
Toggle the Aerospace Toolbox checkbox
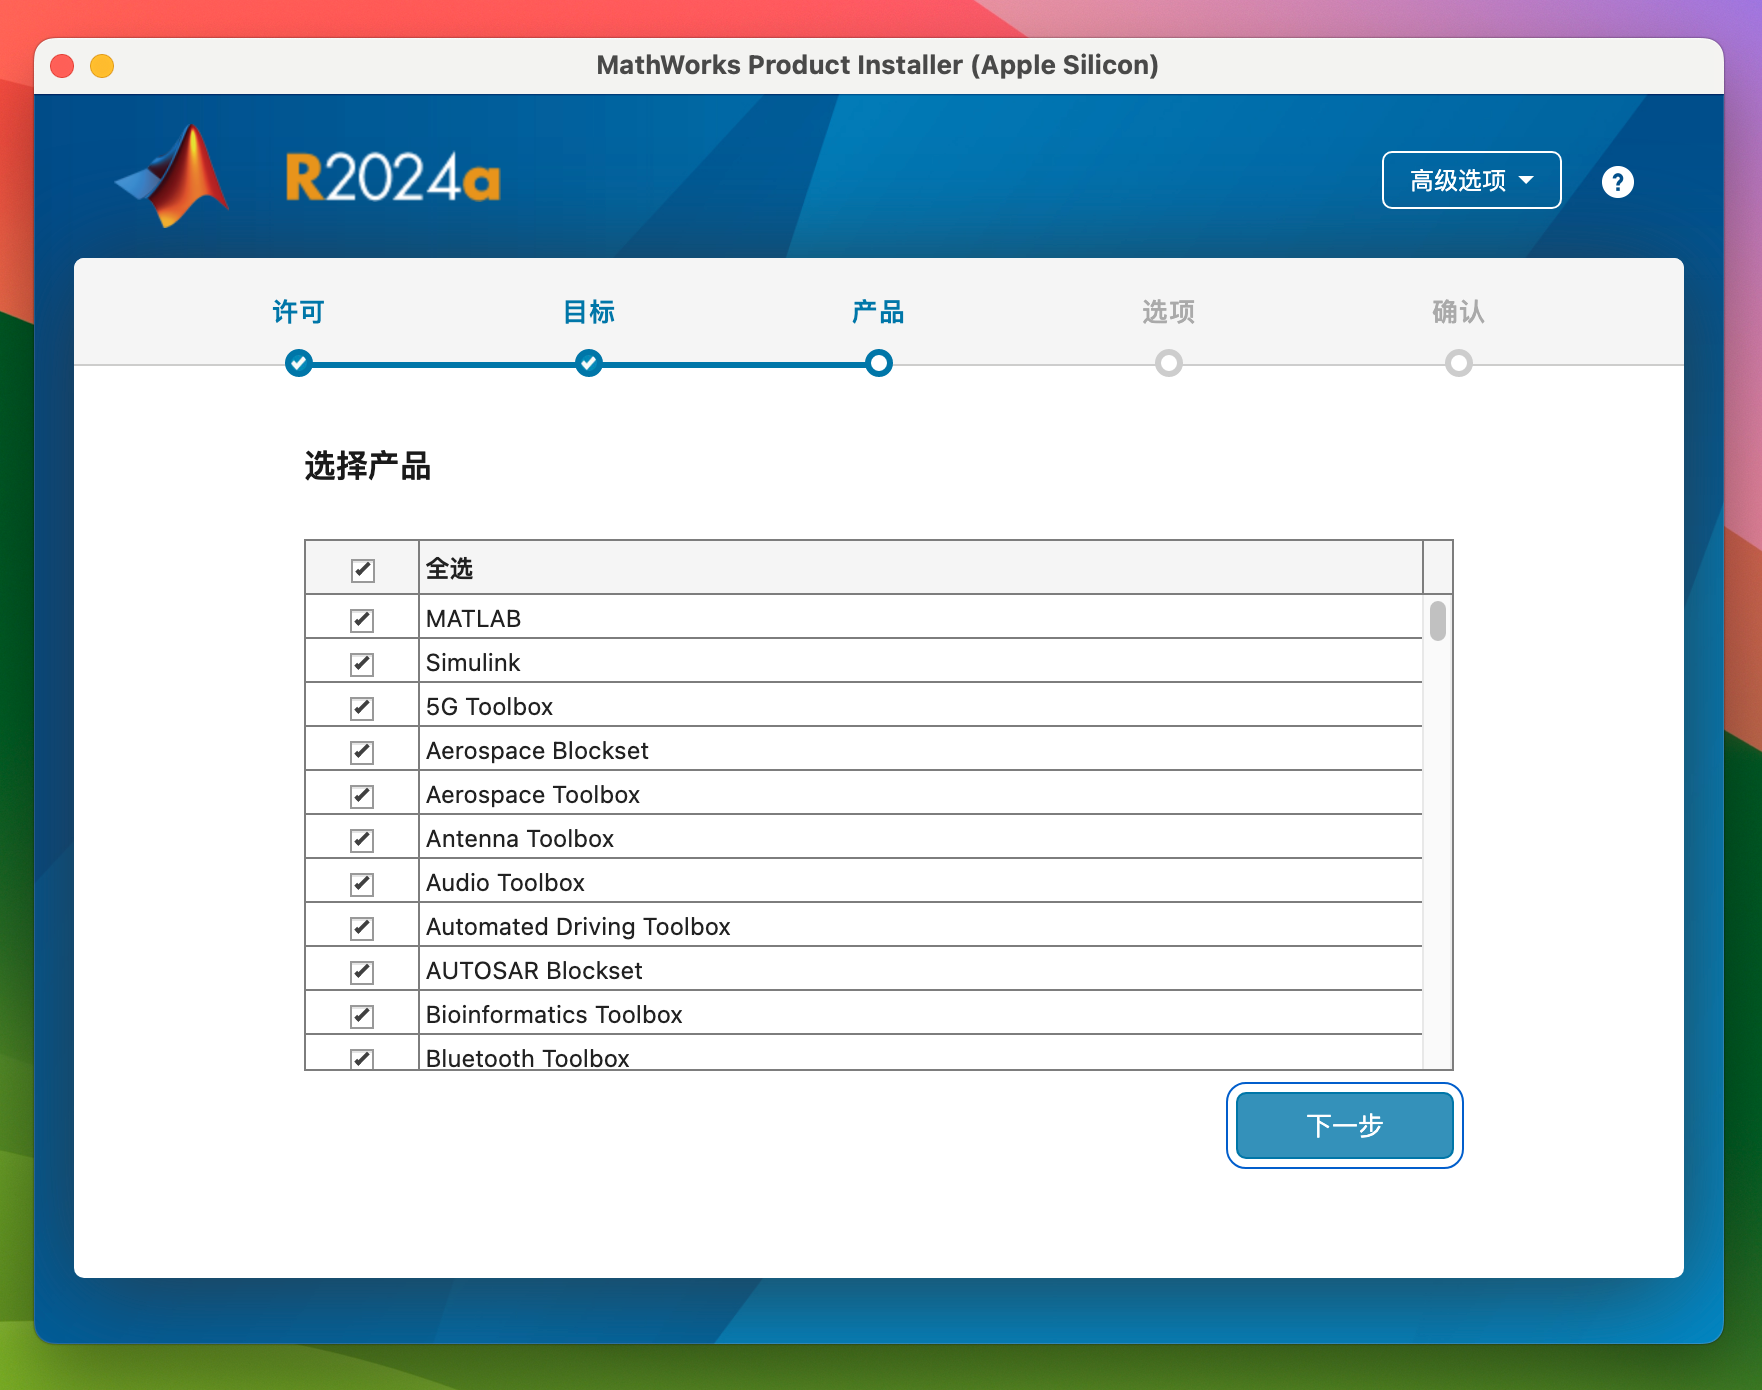pos(362,796)
